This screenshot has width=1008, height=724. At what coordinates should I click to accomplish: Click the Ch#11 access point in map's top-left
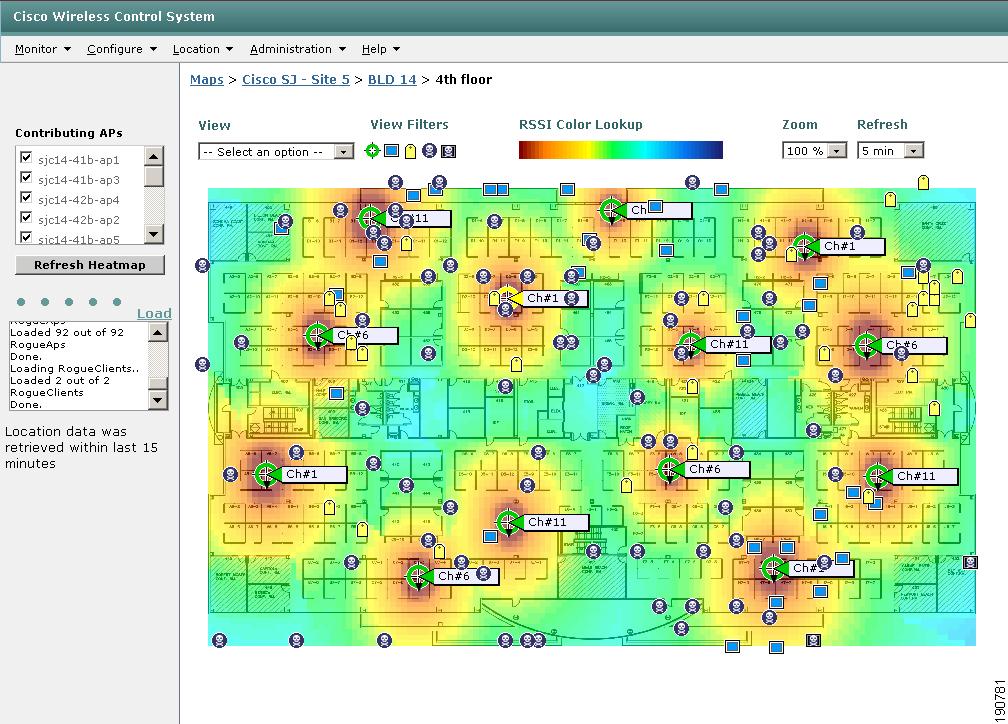(x=370, y=218)
